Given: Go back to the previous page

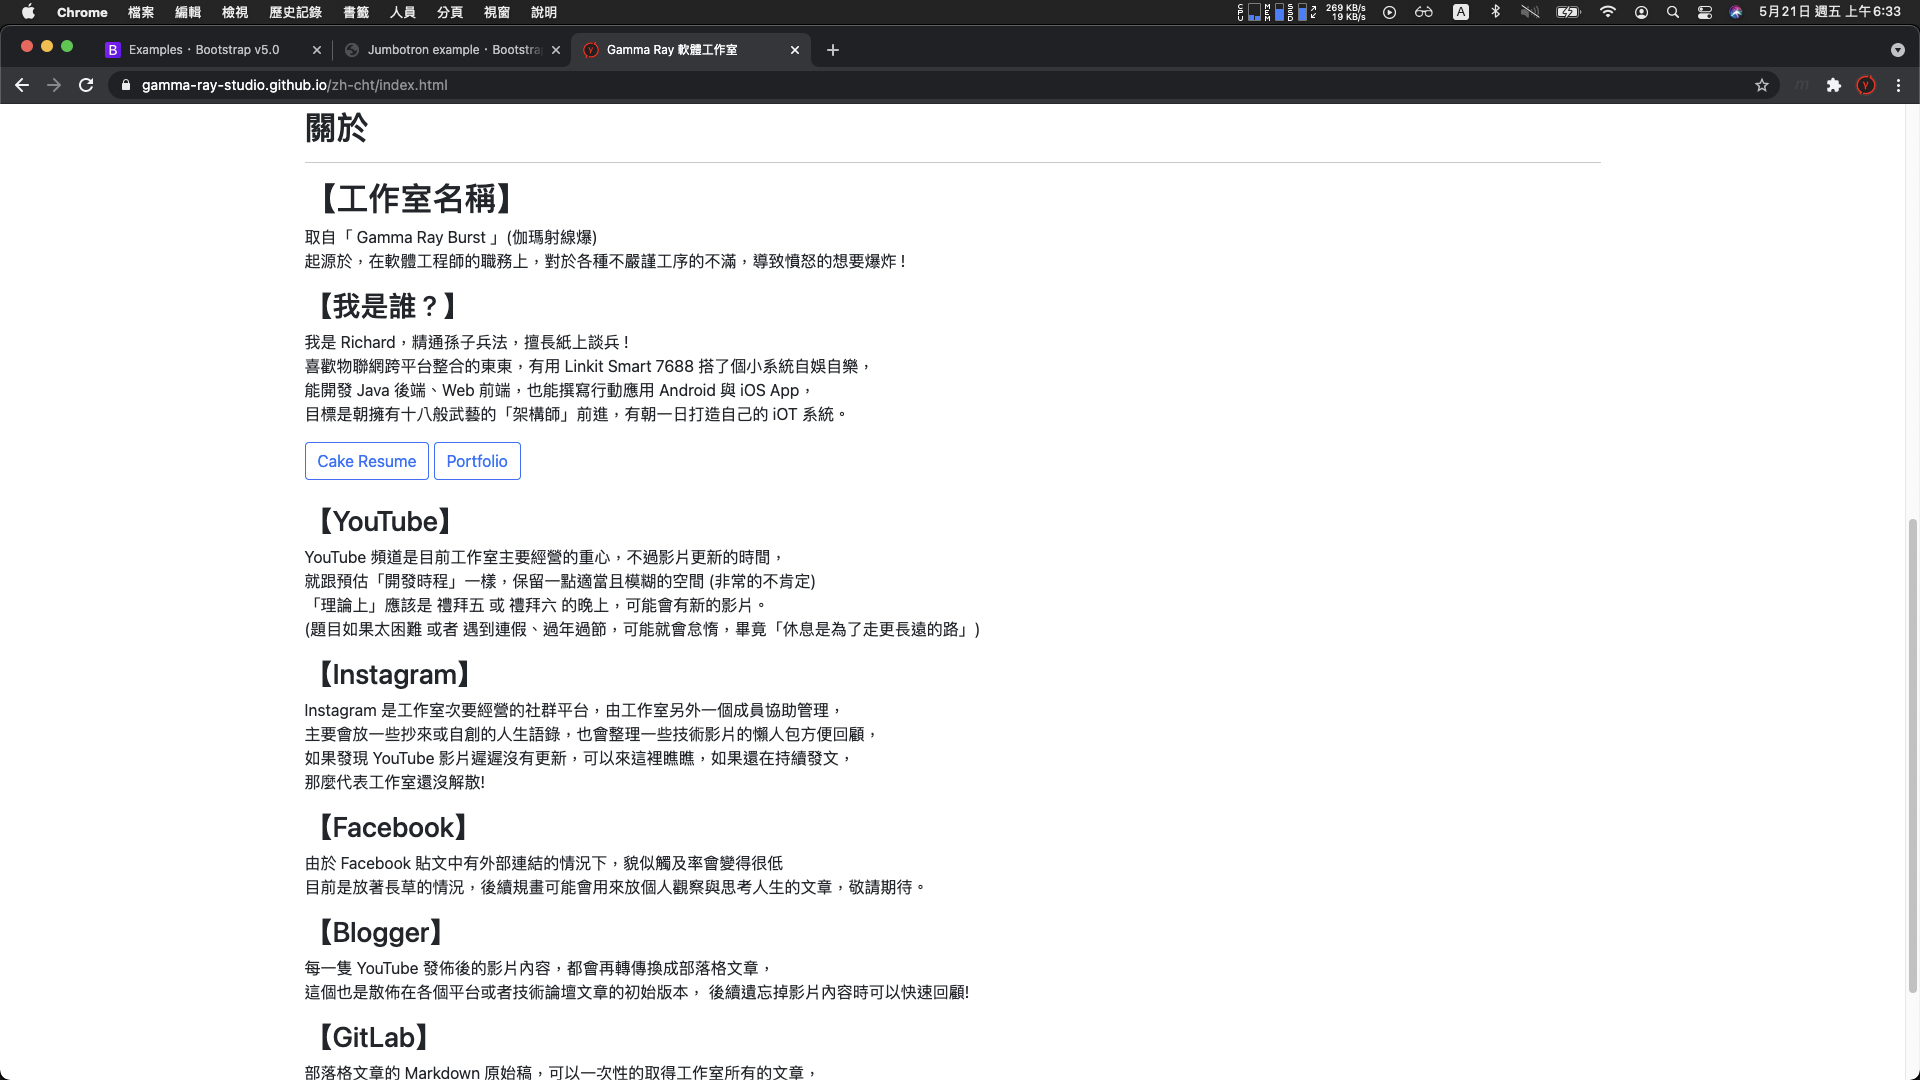Looking at the screenshot, I should tap(22, 85).
